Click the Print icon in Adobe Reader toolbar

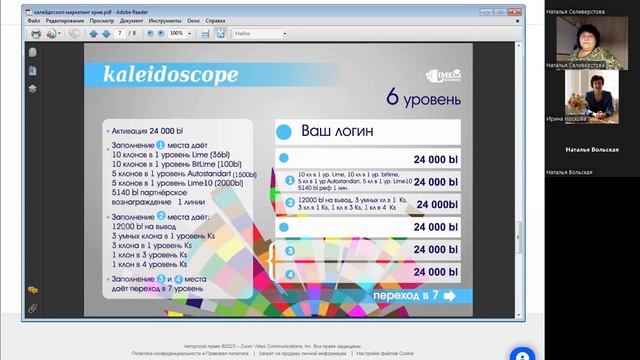point(36,33)
